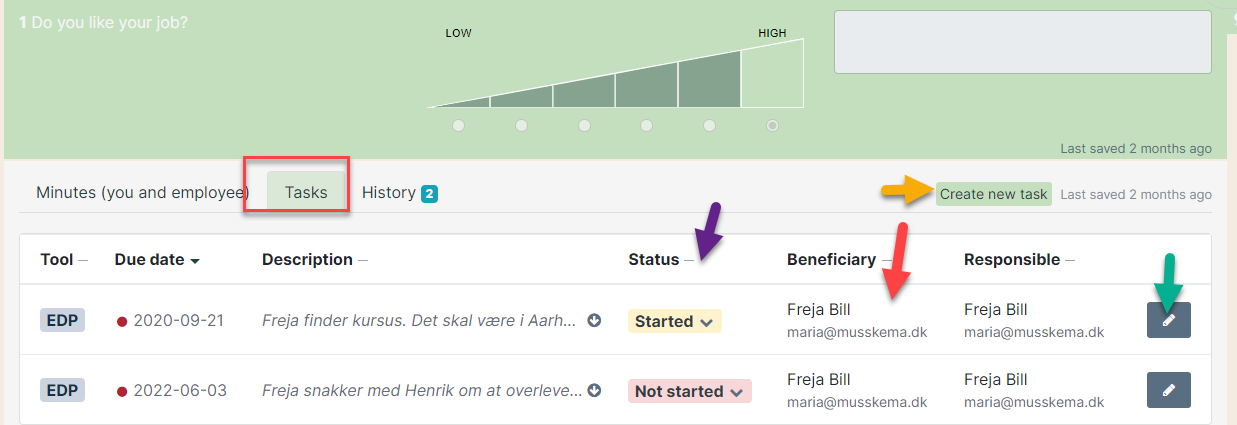The image size is (1237, 425).
Task: Click the EDP tool badge in first row
Action: coord(62,321)
